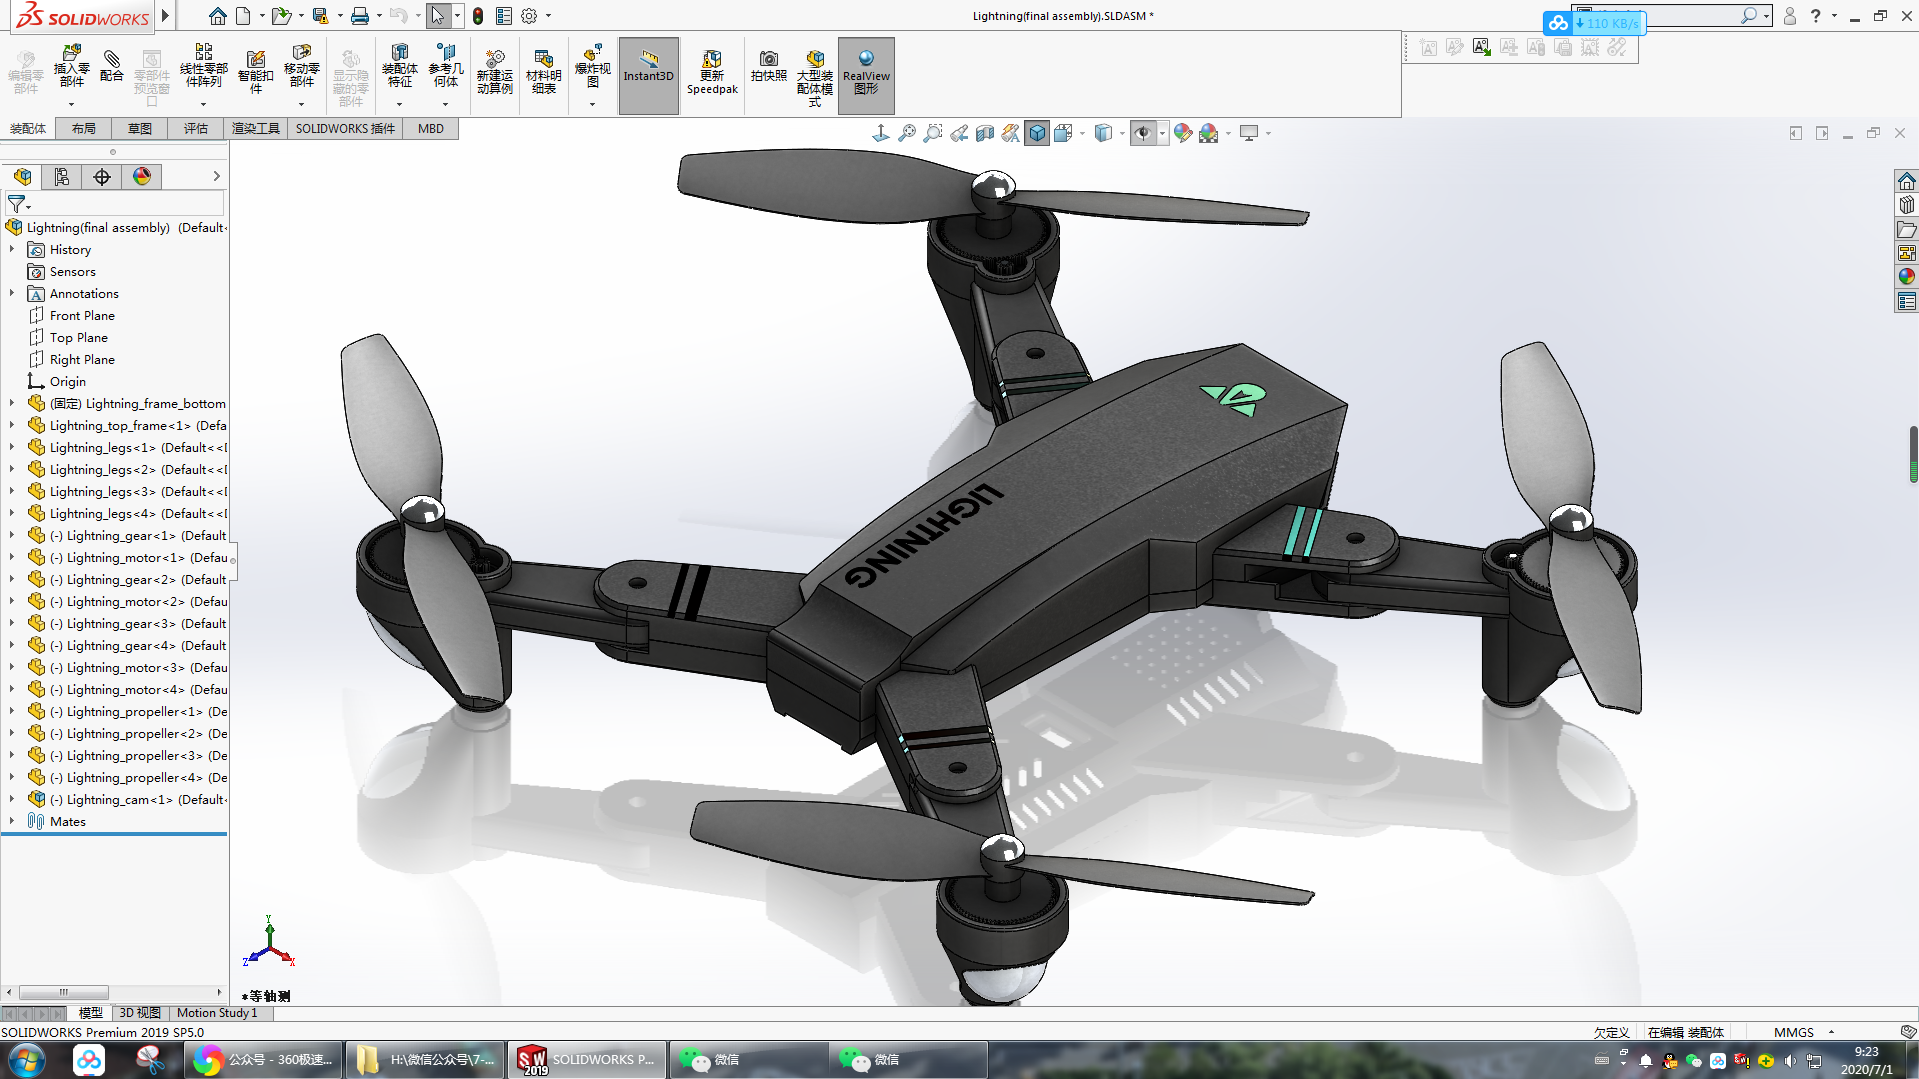Click the Edit Appearance color-ball icon
The height and width of the screenshot is (1079, 1919).
[1183, 133]
